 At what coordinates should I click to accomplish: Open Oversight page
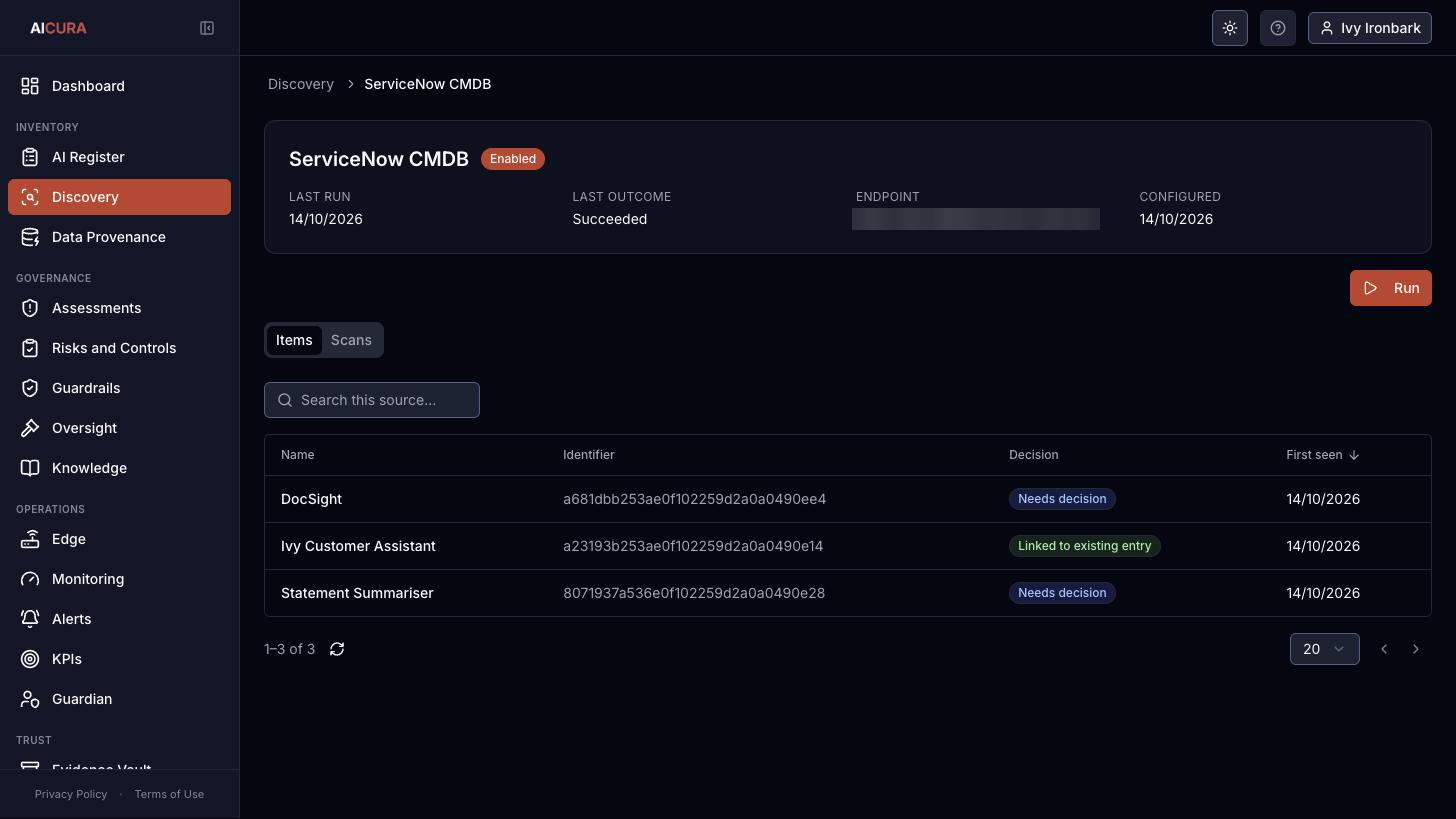119,428
